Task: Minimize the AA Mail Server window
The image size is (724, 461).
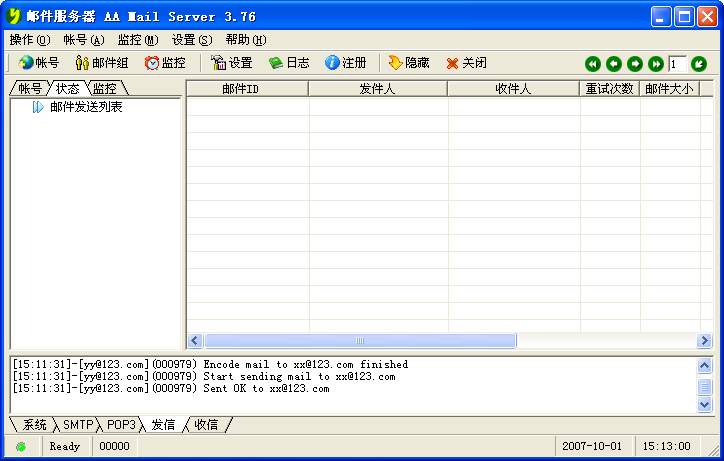Action: (661, 17)
